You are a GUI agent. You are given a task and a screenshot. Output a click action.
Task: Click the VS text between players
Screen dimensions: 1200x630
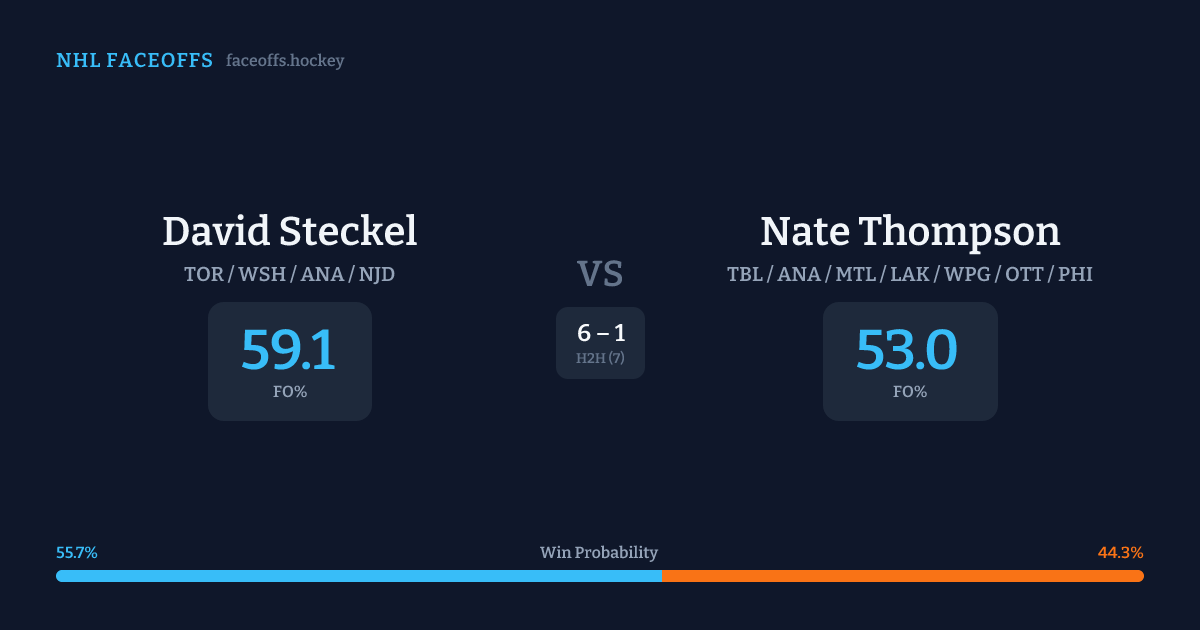[600, 273]
